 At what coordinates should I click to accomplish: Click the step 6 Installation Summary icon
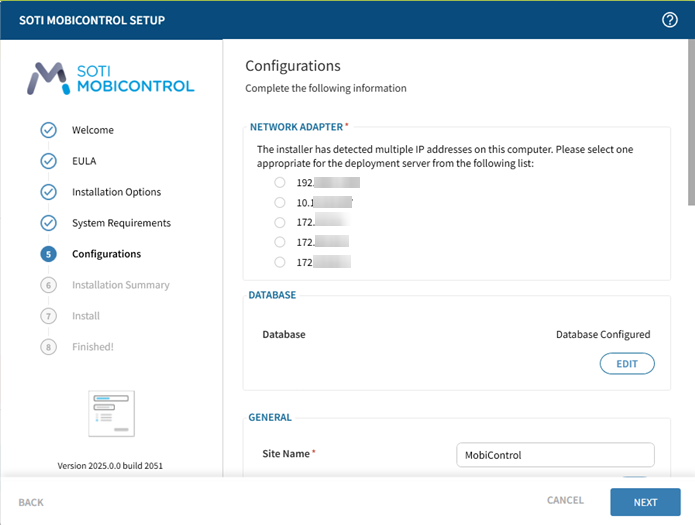click(x=48, y=285)
